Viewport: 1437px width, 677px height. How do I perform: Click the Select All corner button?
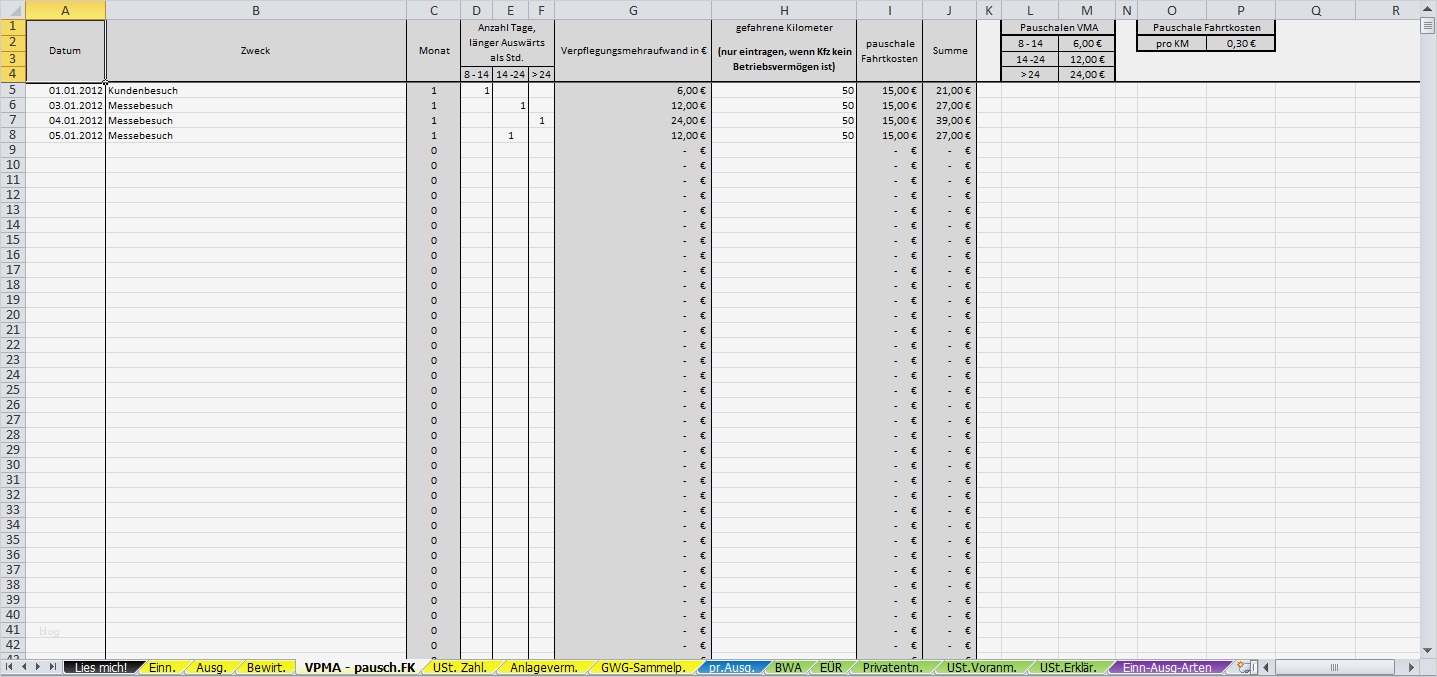(x=10, y=10)
